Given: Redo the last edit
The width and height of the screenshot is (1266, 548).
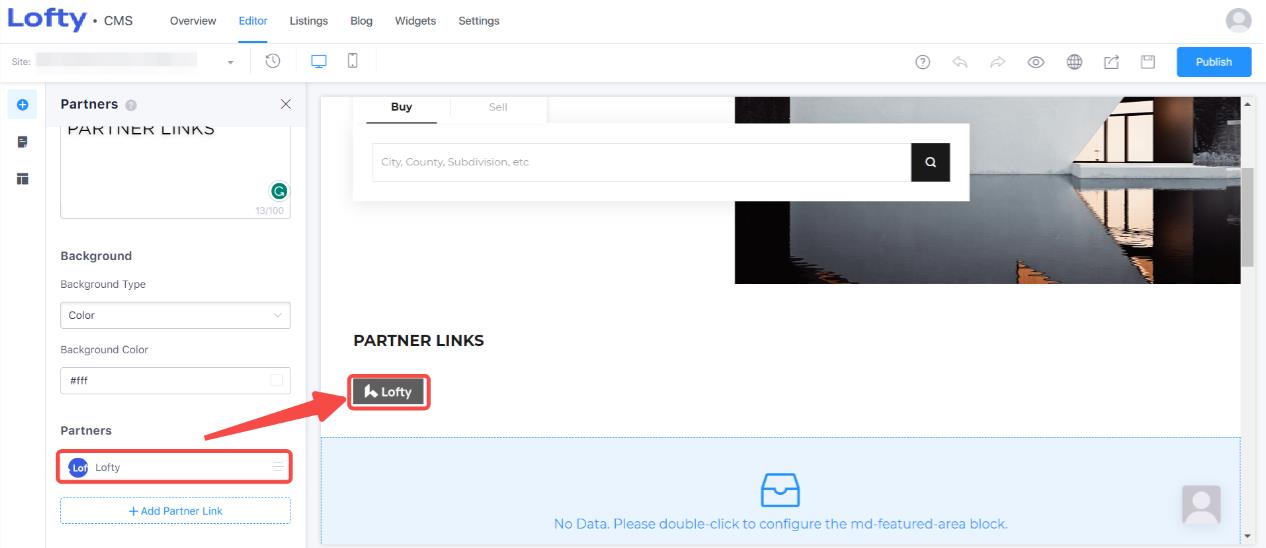Looking at the screenshot, I should coord(997,62).
